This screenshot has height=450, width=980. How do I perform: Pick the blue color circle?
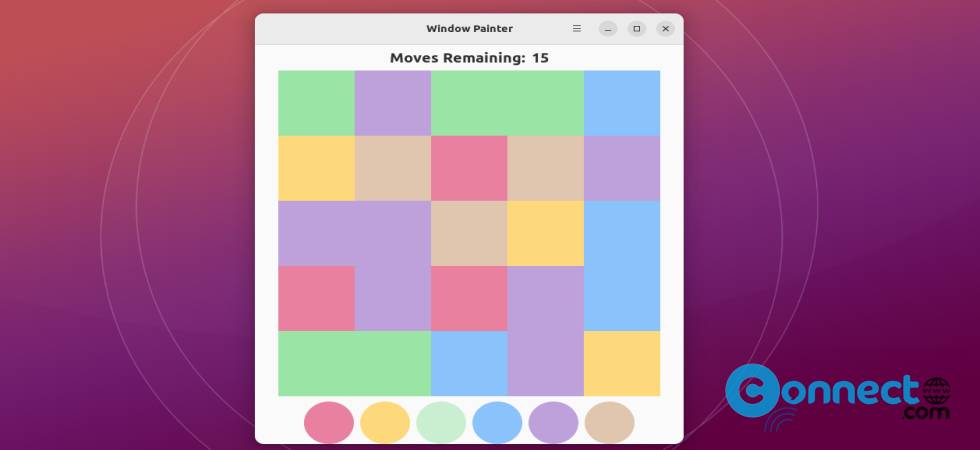click(x=498, y=422)
